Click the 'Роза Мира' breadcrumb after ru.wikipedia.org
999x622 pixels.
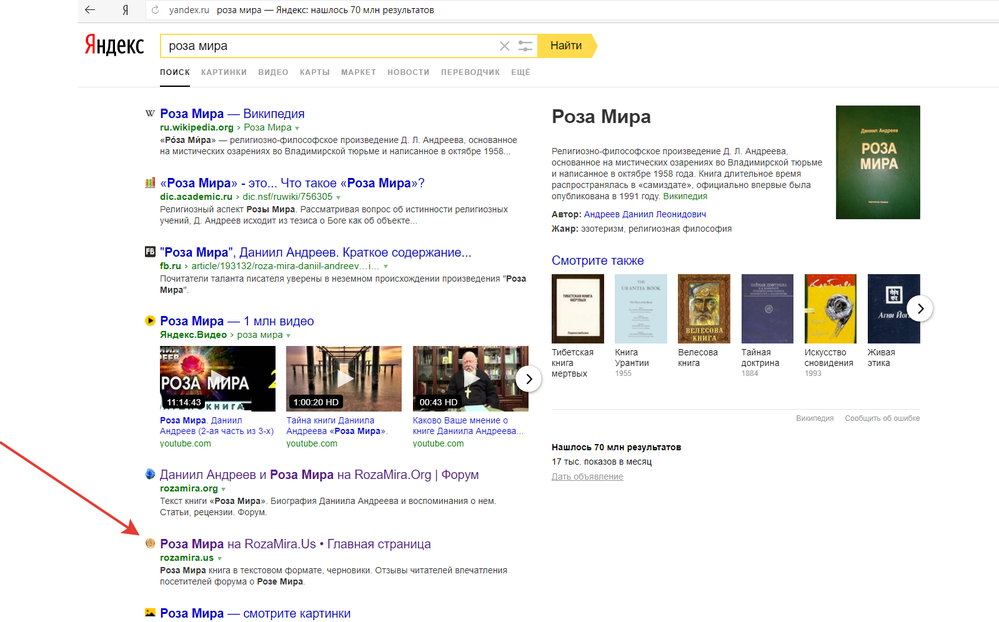(x=268, y=127)
